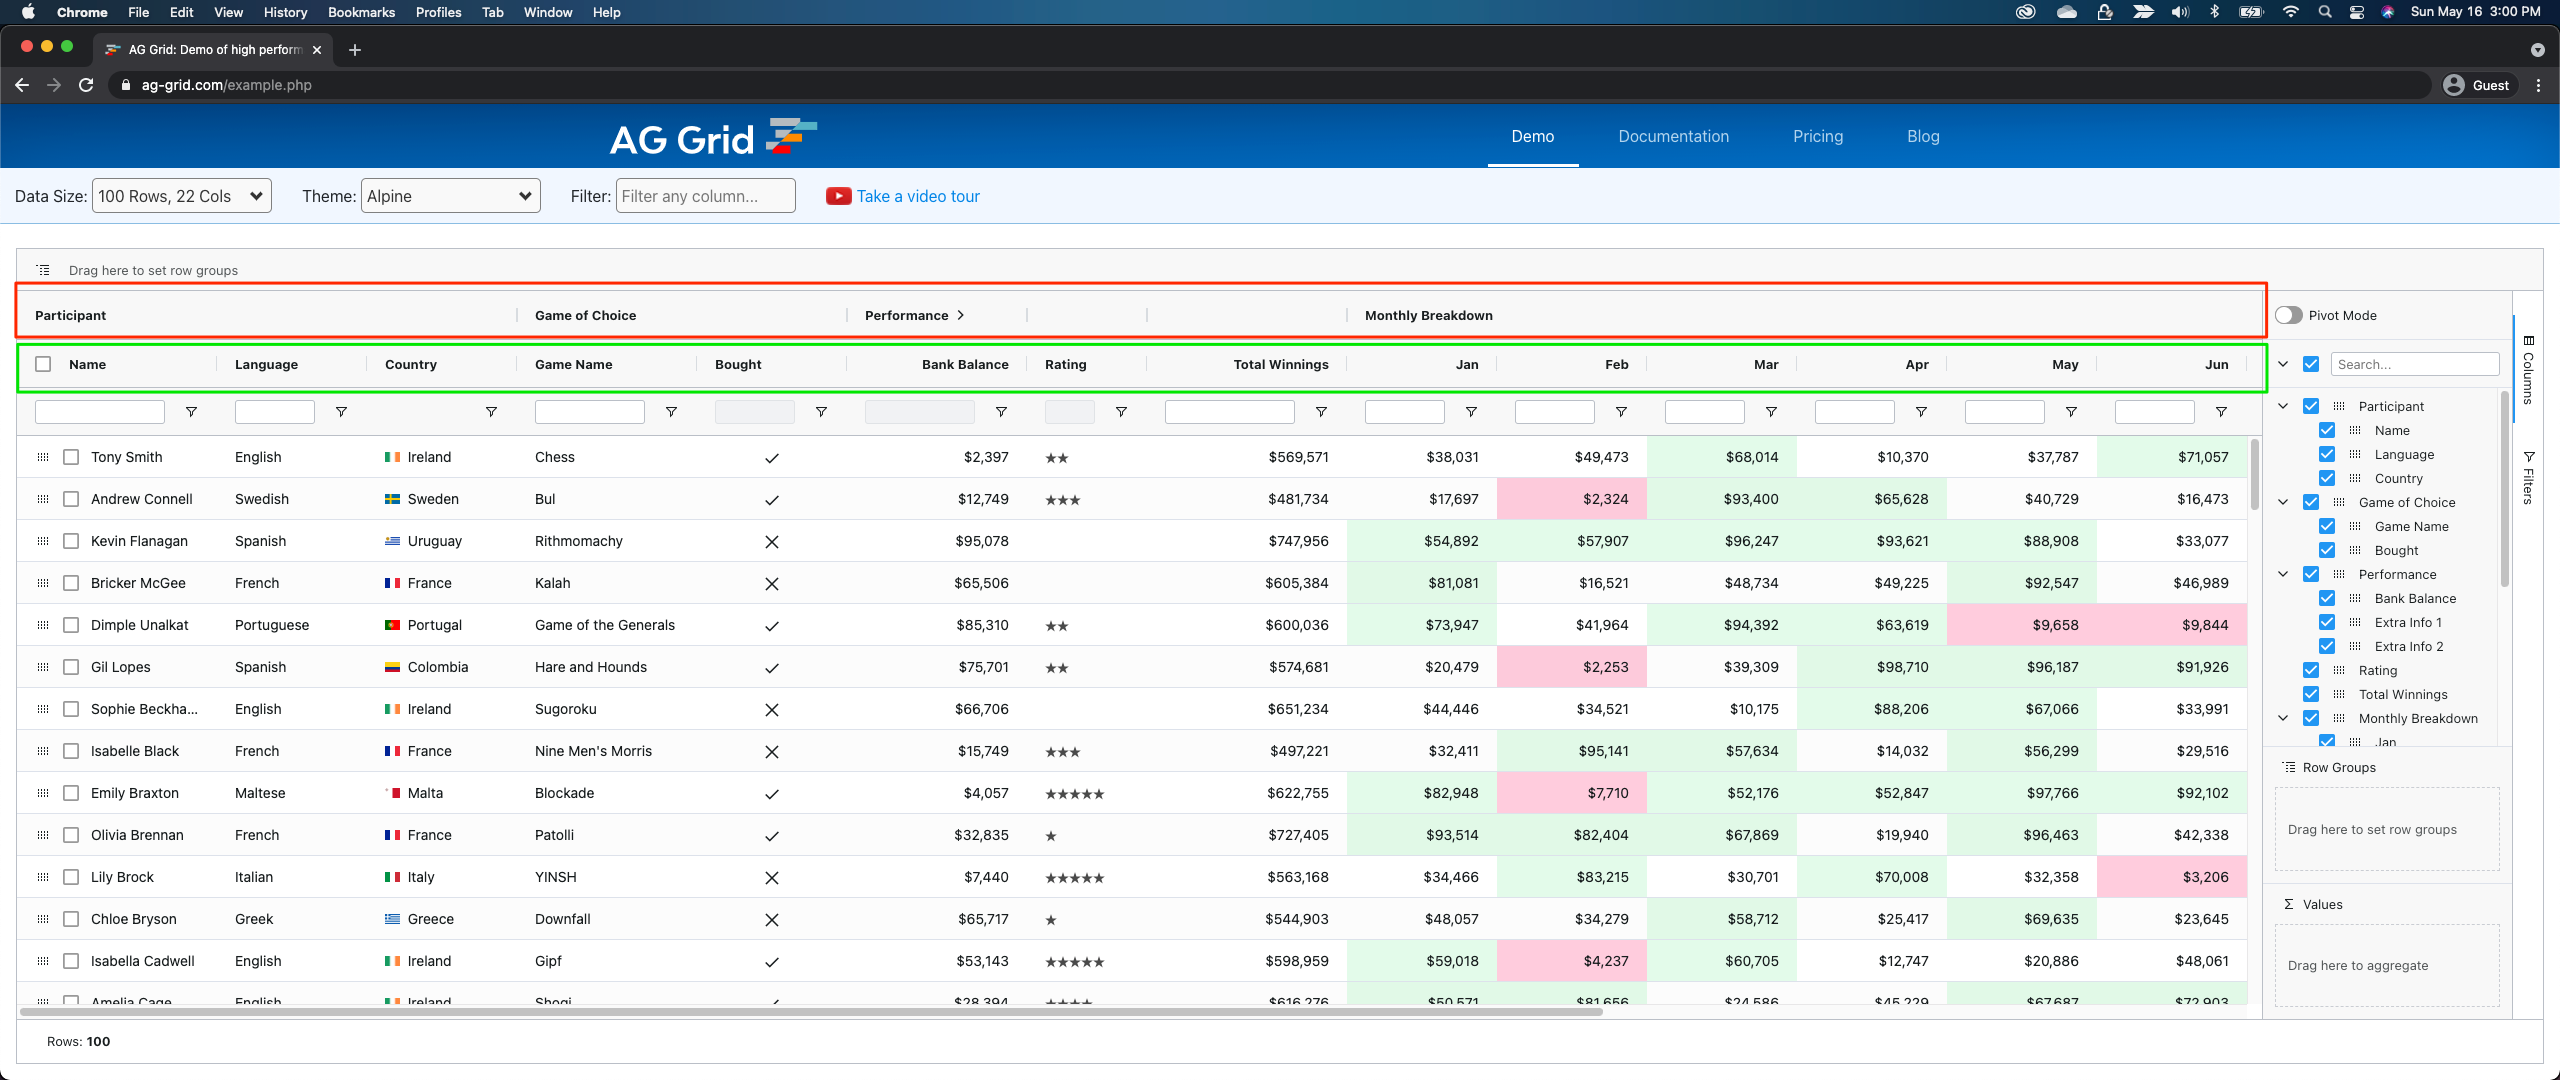Reload the page with the refresh icon
This screenshot has height=1080, width=2560.
(86, 85)
